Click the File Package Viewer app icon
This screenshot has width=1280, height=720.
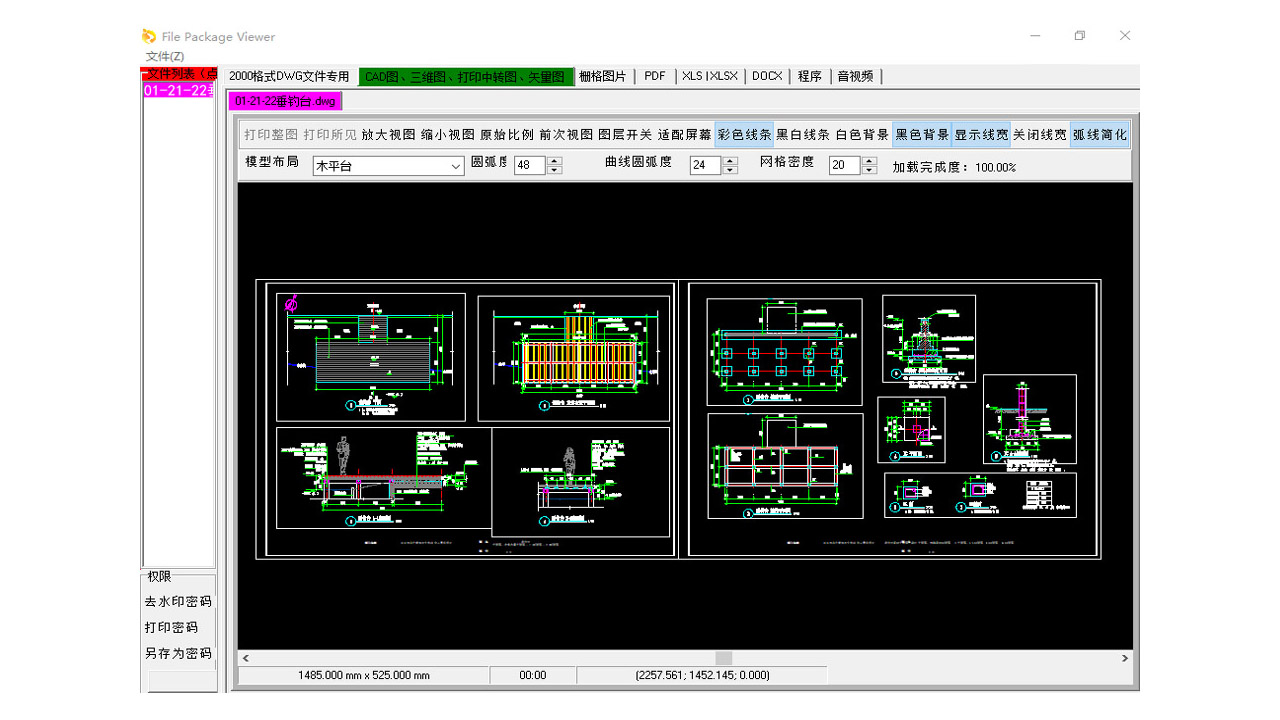pyautogui.click(x=149, y=37)
